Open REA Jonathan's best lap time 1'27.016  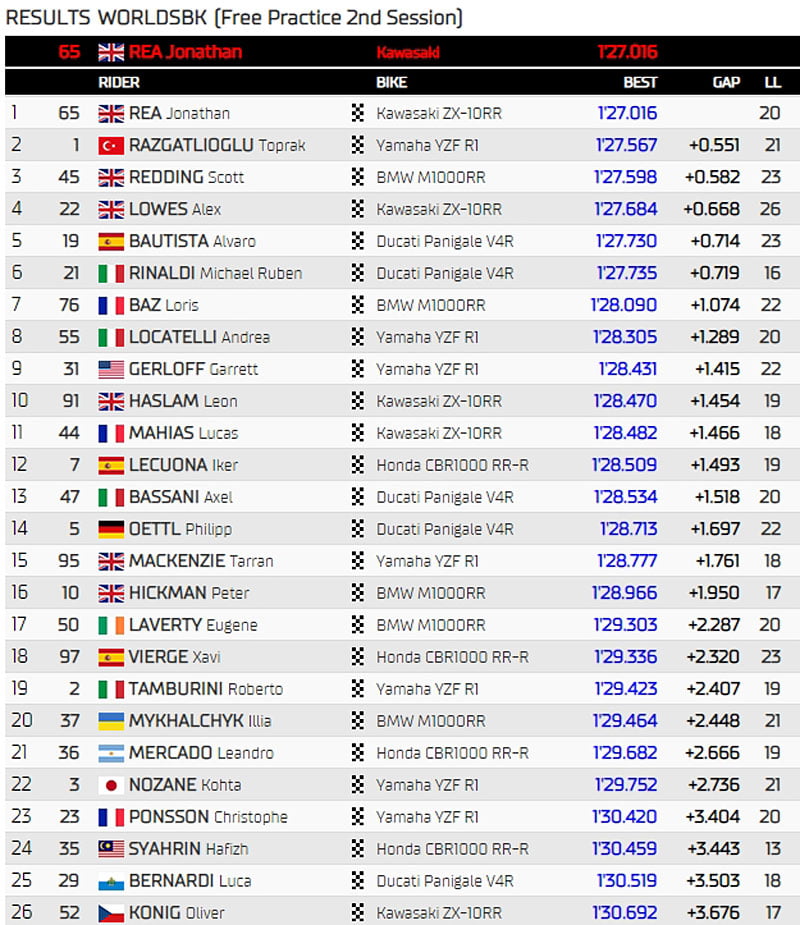pyautogui.click(x=627, y=113)
